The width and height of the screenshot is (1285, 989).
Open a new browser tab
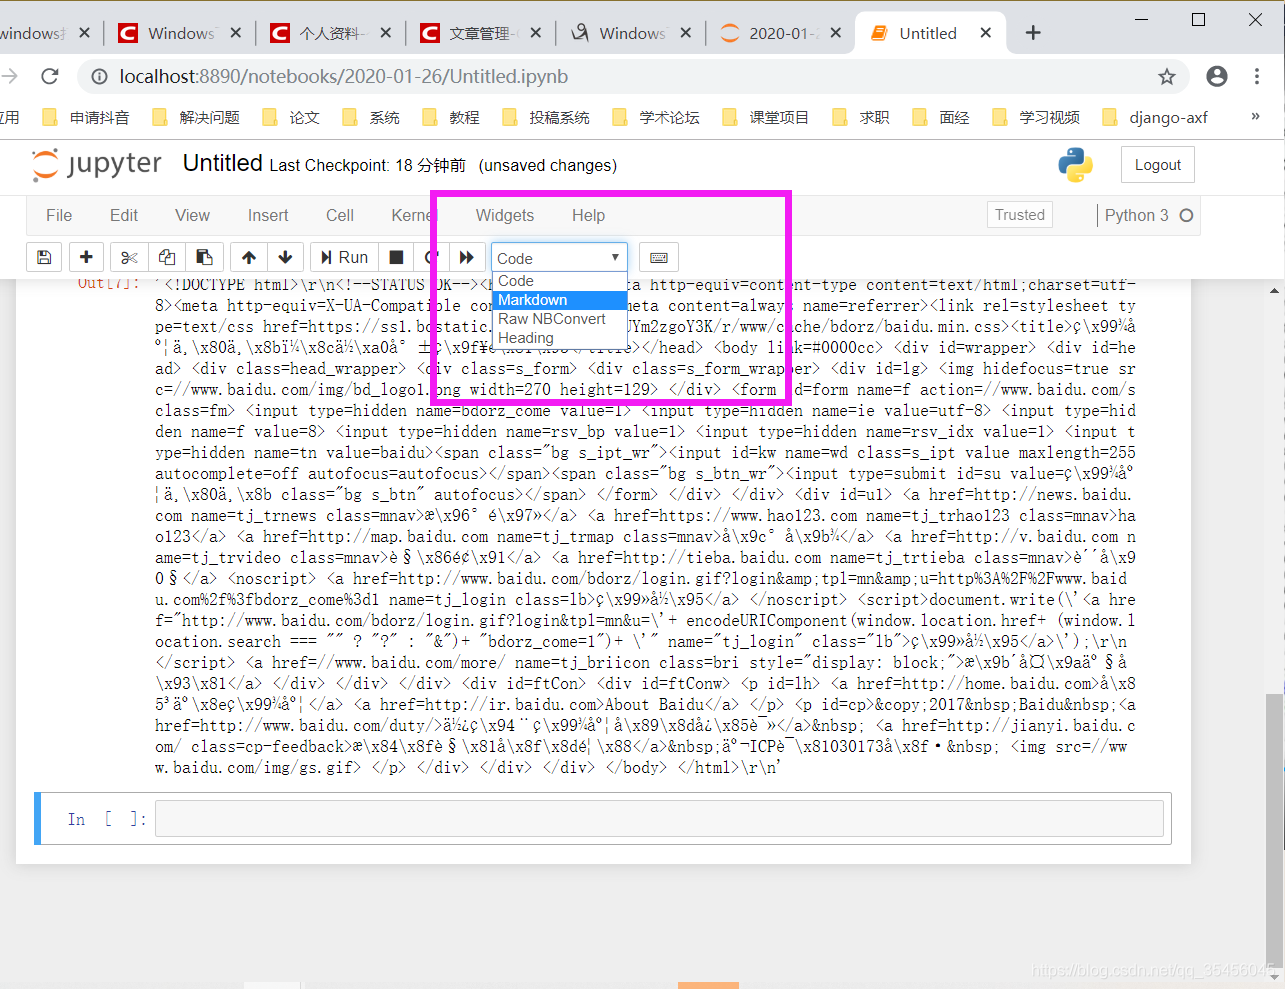pos(1033,33)
